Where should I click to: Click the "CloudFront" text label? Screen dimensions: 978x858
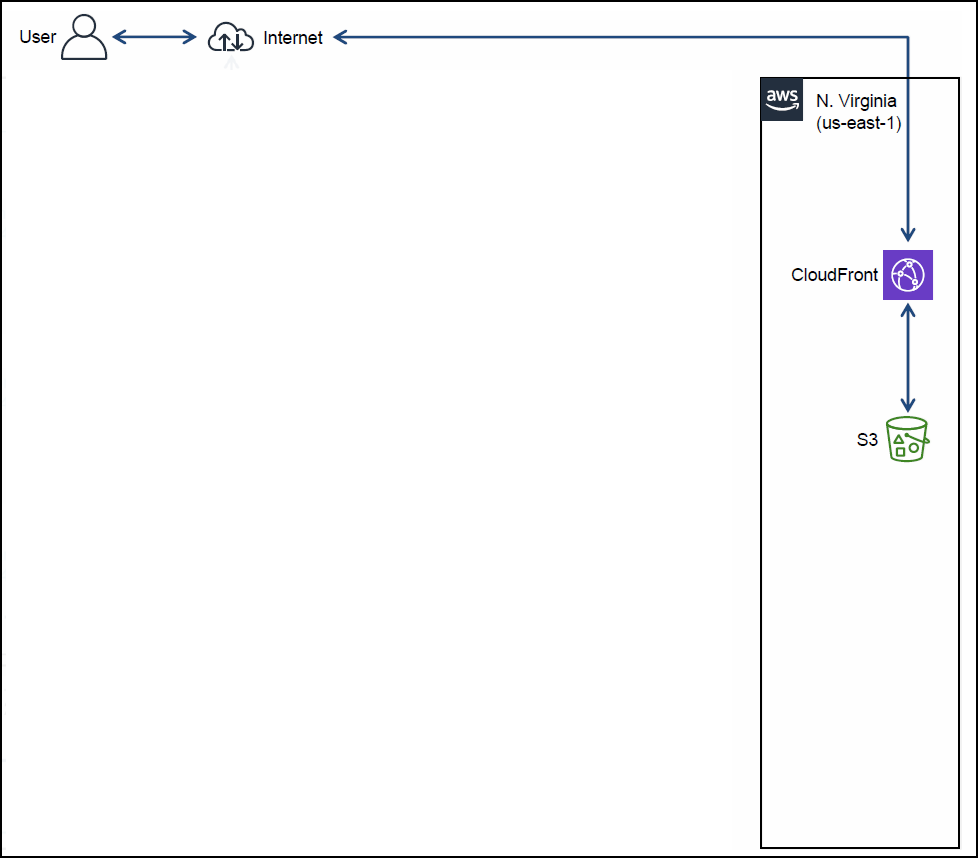coord(835,275)
